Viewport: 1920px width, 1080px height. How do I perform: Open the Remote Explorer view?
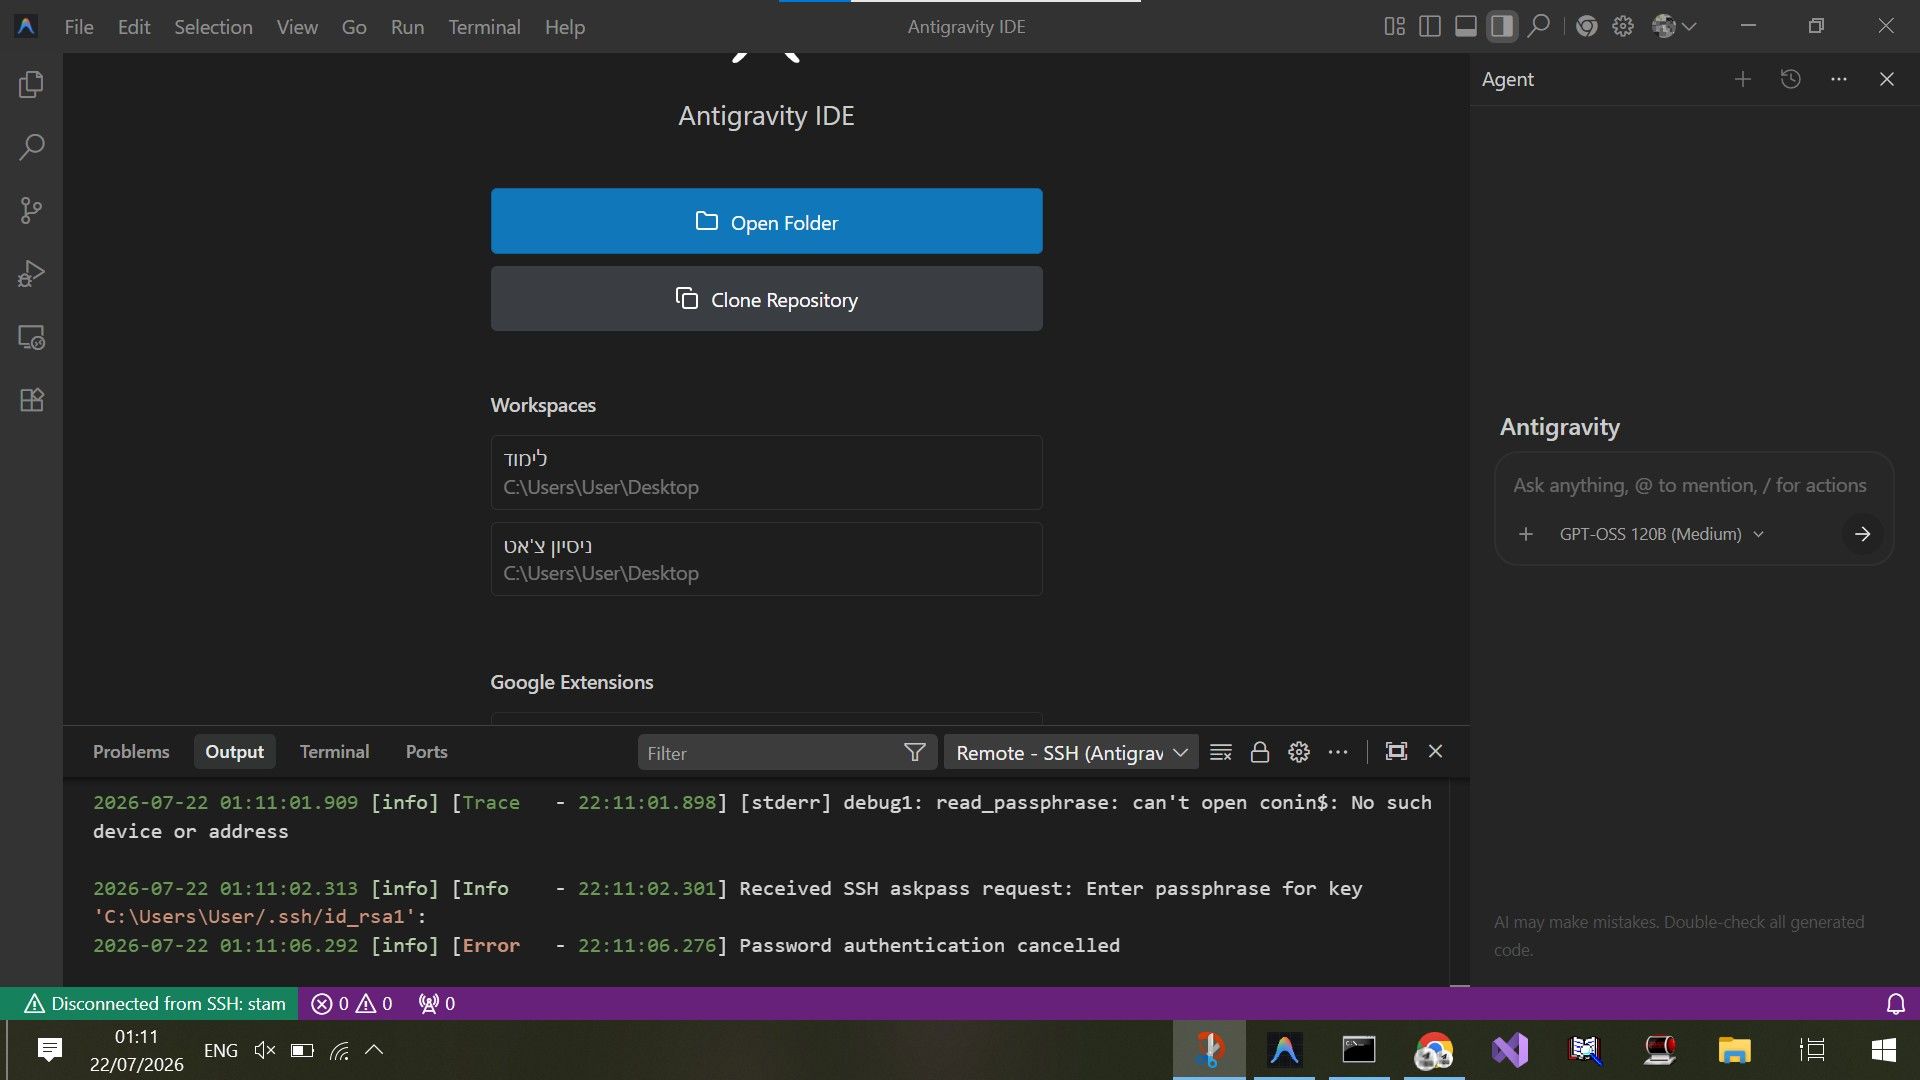[x=31, y=337]
